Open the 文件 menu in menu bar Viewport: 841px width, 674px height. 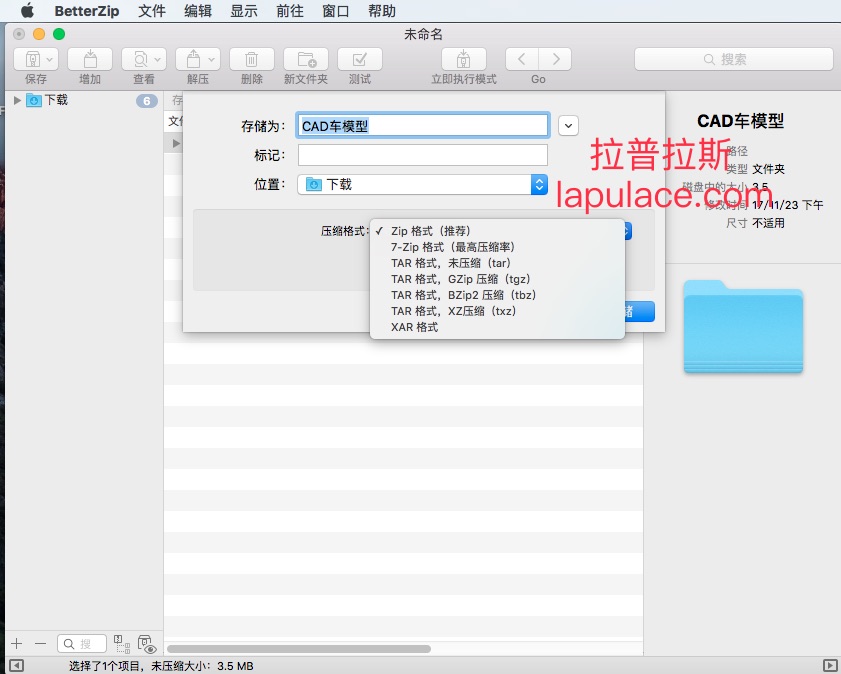[x=152, y=11]
